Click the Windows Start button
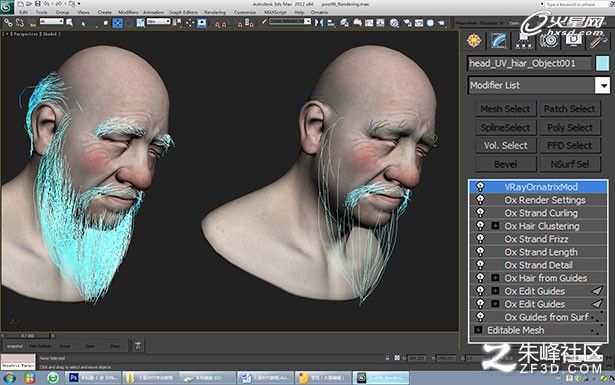Viewport: 615px width, 385px height. (x=10, y=378)
